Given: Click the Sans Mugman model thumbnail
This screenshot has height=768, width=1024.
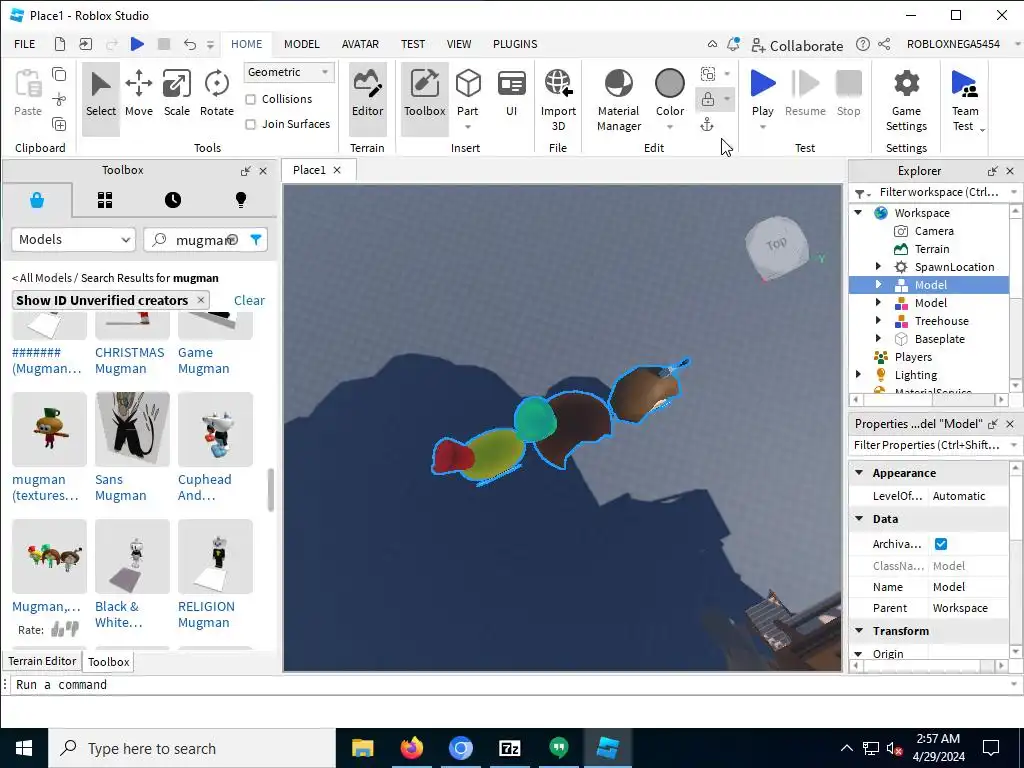Looking at the screenshot, I should pyautogui.click(x=133, y=429).
